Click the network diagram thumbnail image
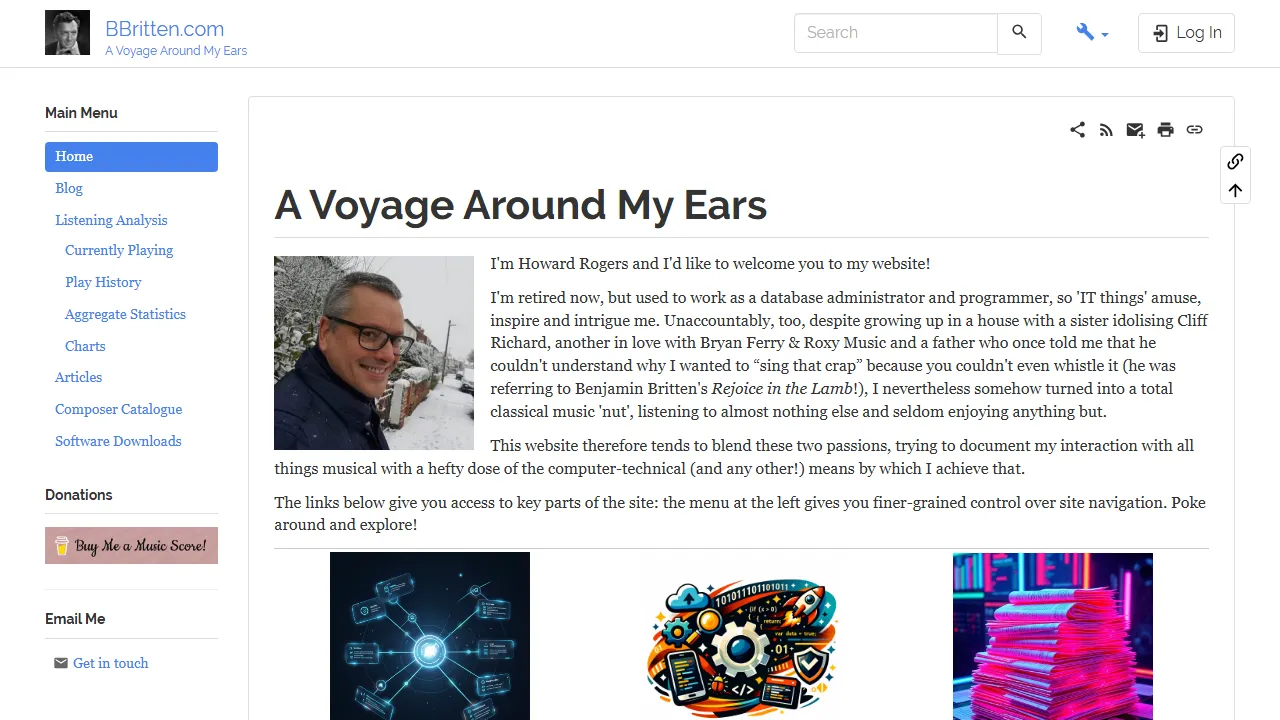Screen dimensions: 1280x720 (430, 636)
